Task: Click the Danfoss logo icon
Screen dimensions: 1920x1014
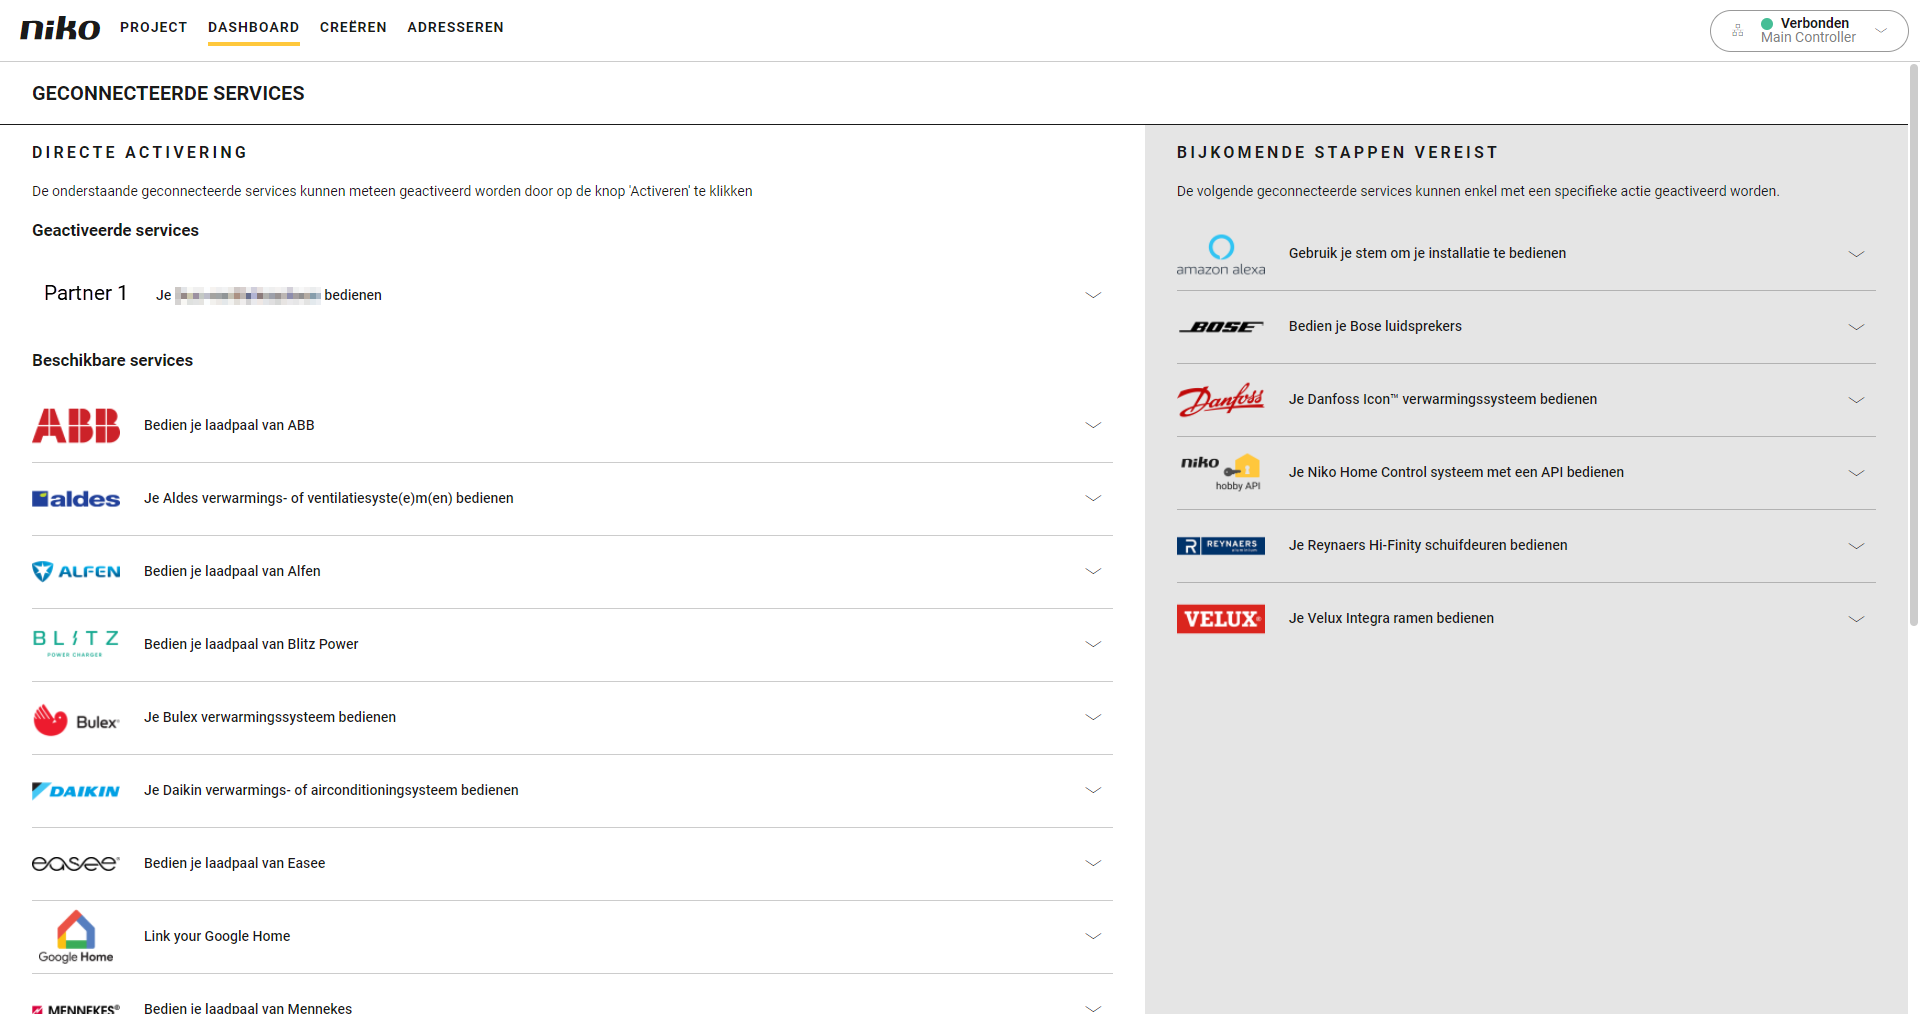Action: pyautogui.click(x=1220, y=400)
